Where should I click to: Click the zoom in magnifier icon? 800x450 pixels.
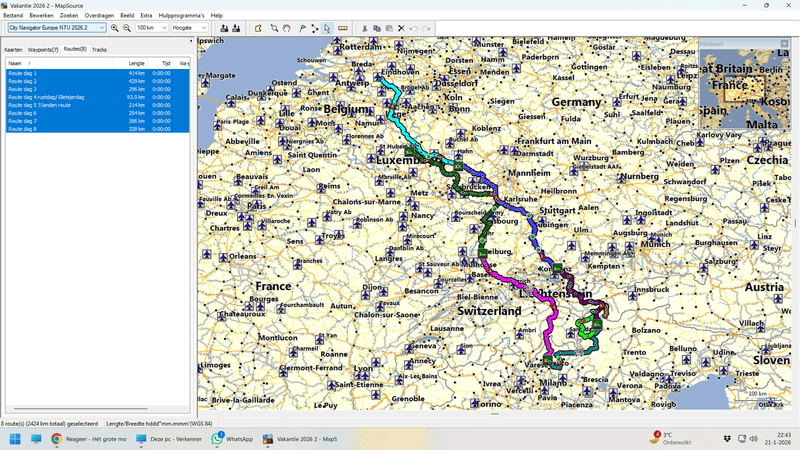[114, 28]
